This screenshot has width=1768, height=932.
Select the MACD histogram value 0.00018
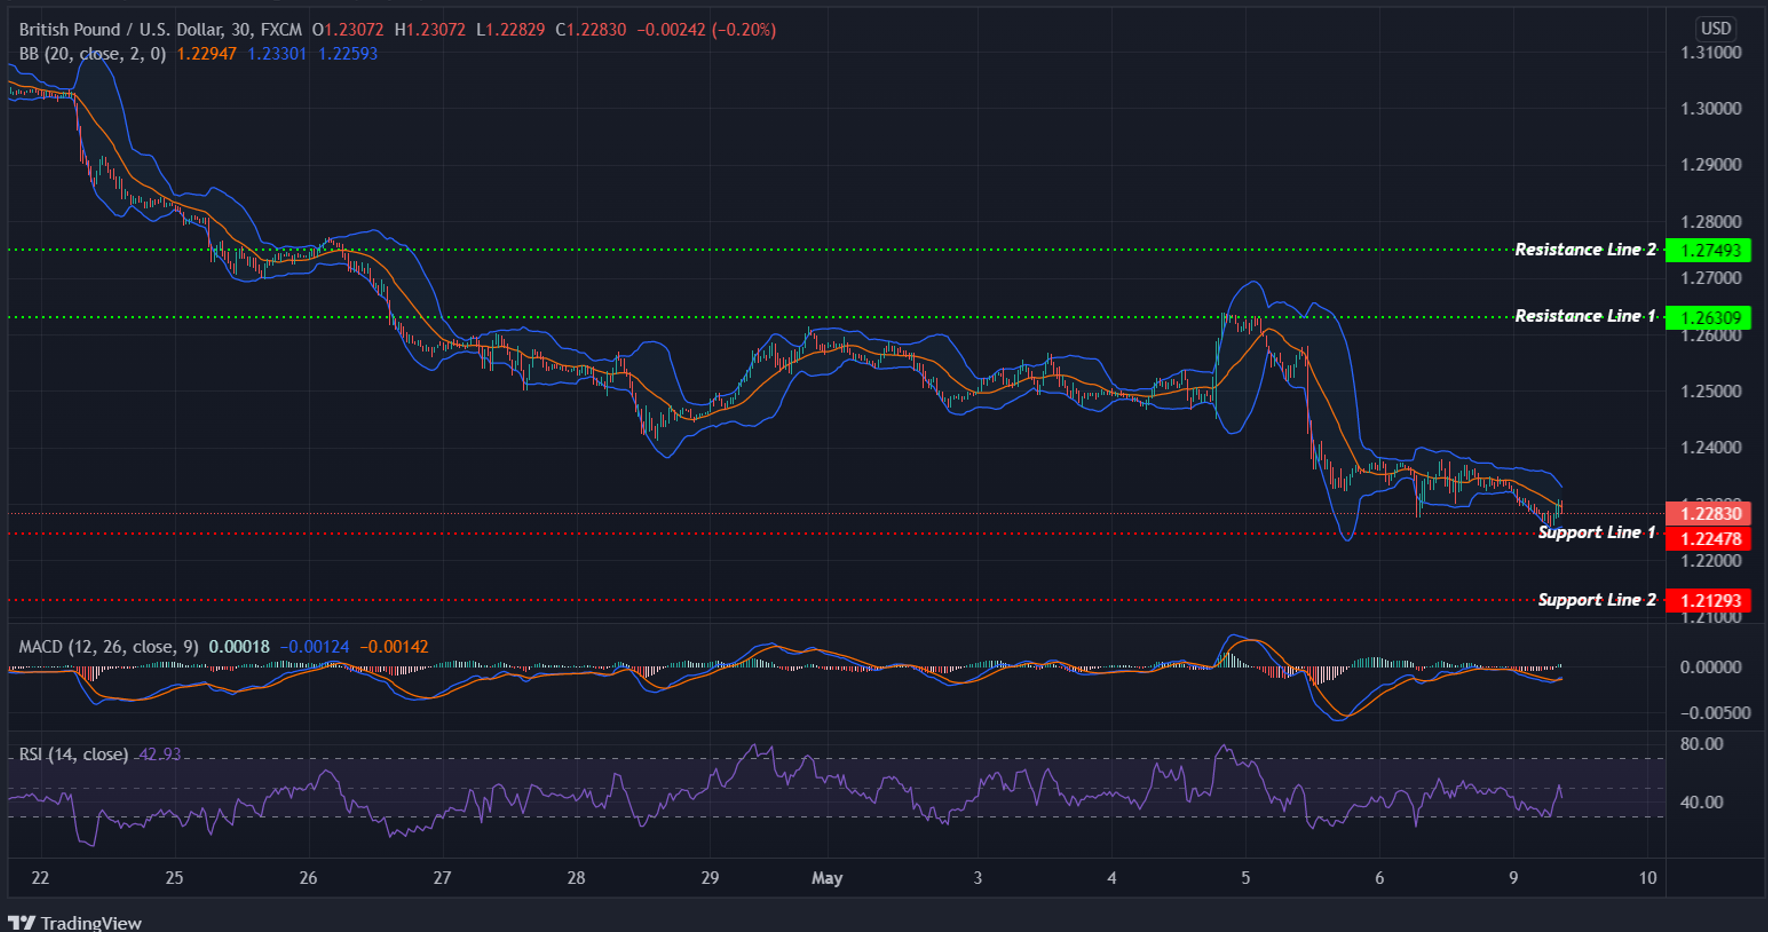240,646
